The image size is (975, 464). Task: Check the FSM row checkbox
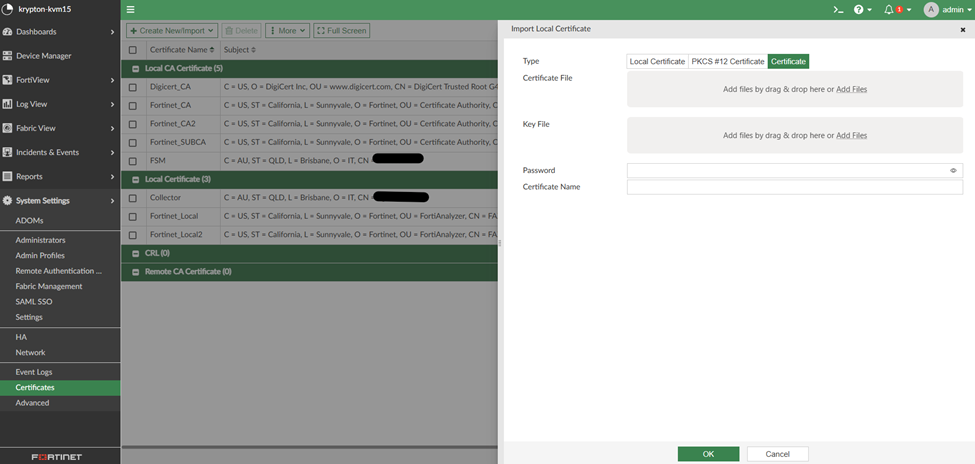tap(132, 161)
